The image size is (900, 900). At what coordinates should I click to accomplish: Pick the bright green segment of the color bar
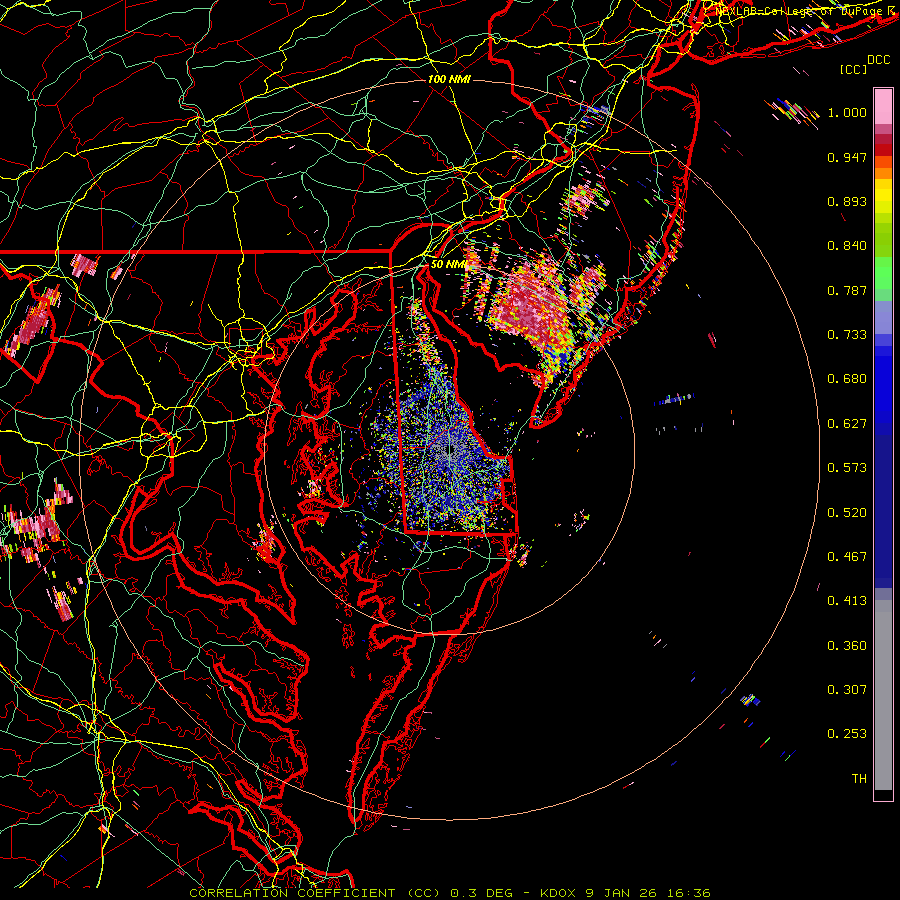click(x=883, y=273)
